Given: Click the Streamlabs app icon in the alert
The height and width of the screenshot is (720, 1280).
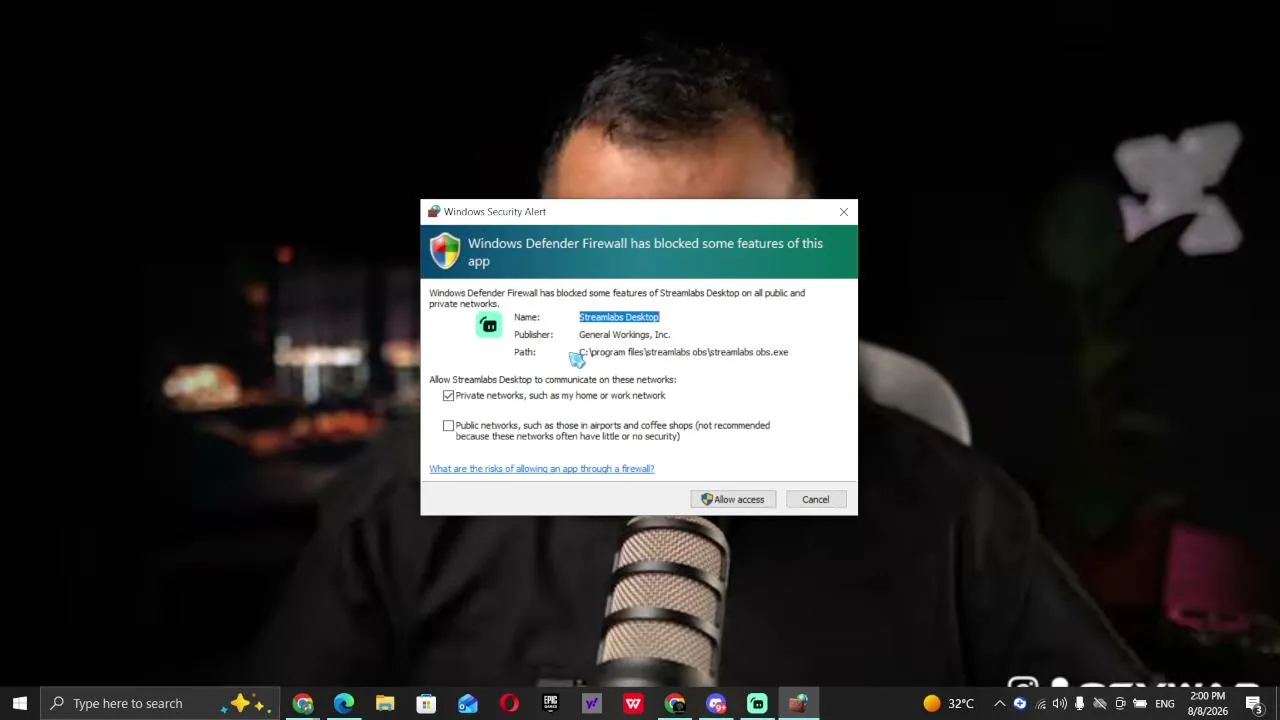Looking at the screenshot, I should 489,325.
